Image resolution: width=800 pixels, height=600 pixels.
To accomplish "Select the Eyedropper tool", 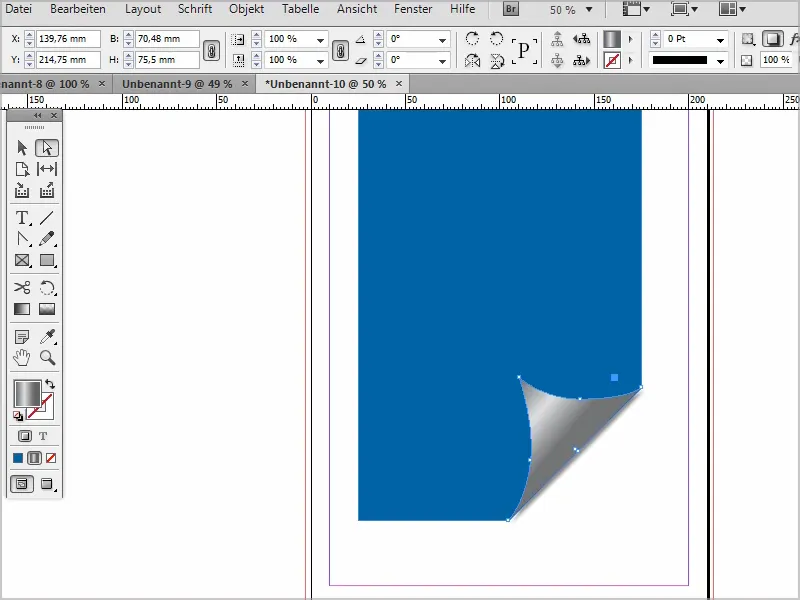I will [x=47, y=337].
